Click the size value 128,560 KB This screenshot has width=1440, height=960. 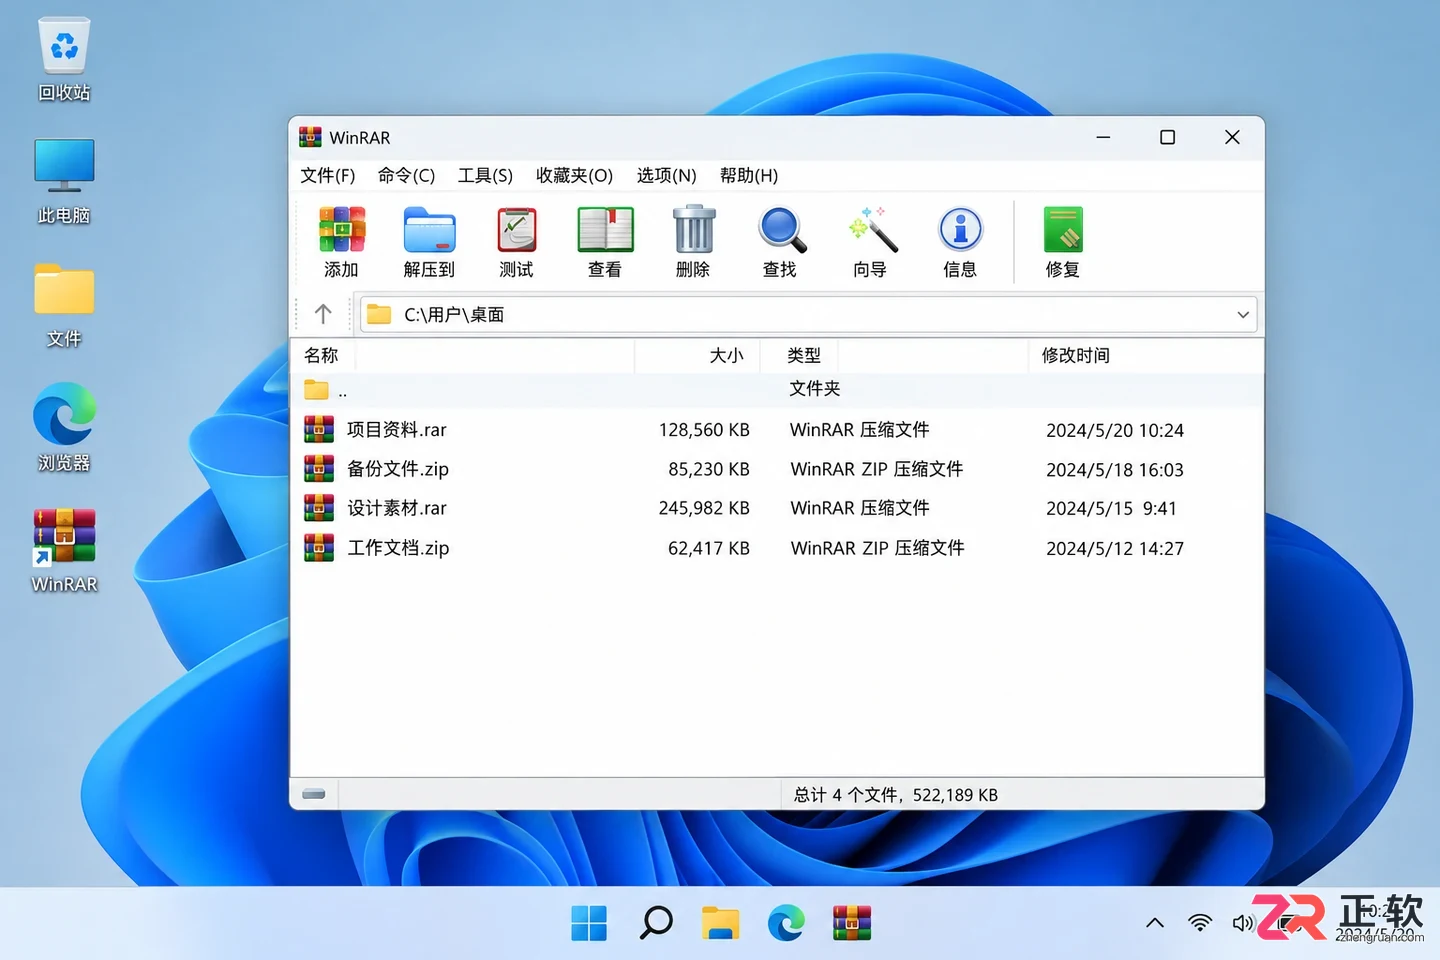click(704, 430)
